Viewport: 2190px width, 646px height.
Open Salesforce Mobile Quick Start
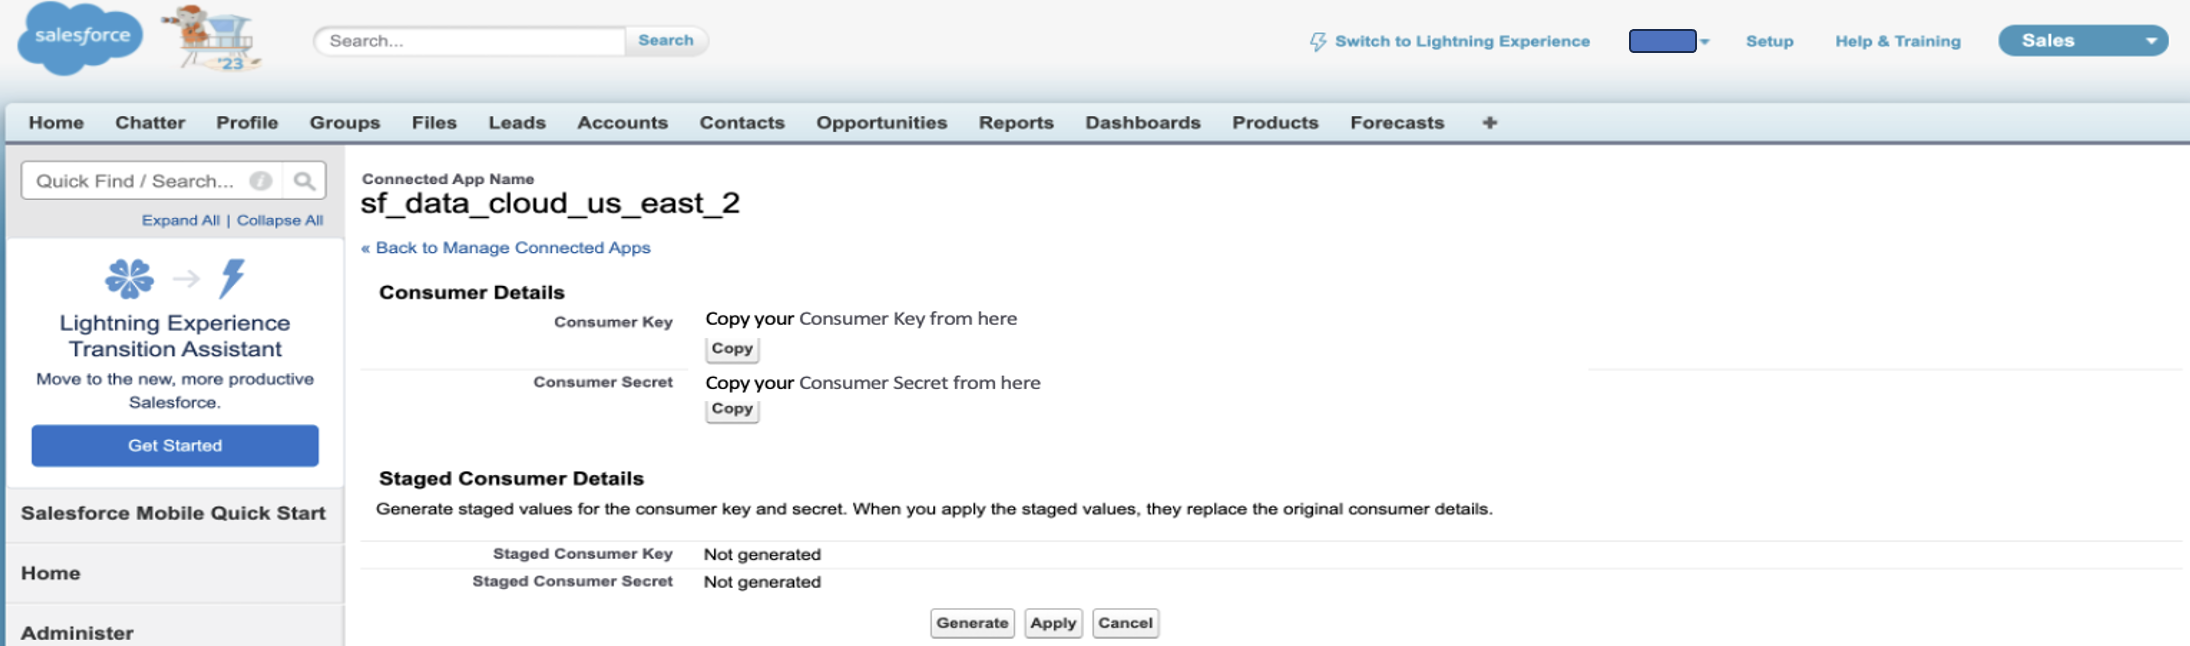tap(173, 513)
